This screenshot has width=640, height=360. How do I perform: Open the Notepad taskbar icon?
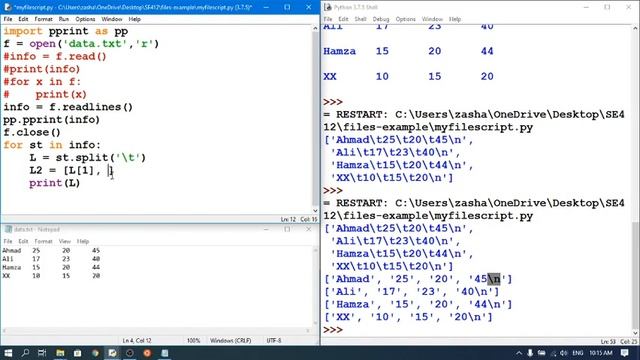pos(164,353)
